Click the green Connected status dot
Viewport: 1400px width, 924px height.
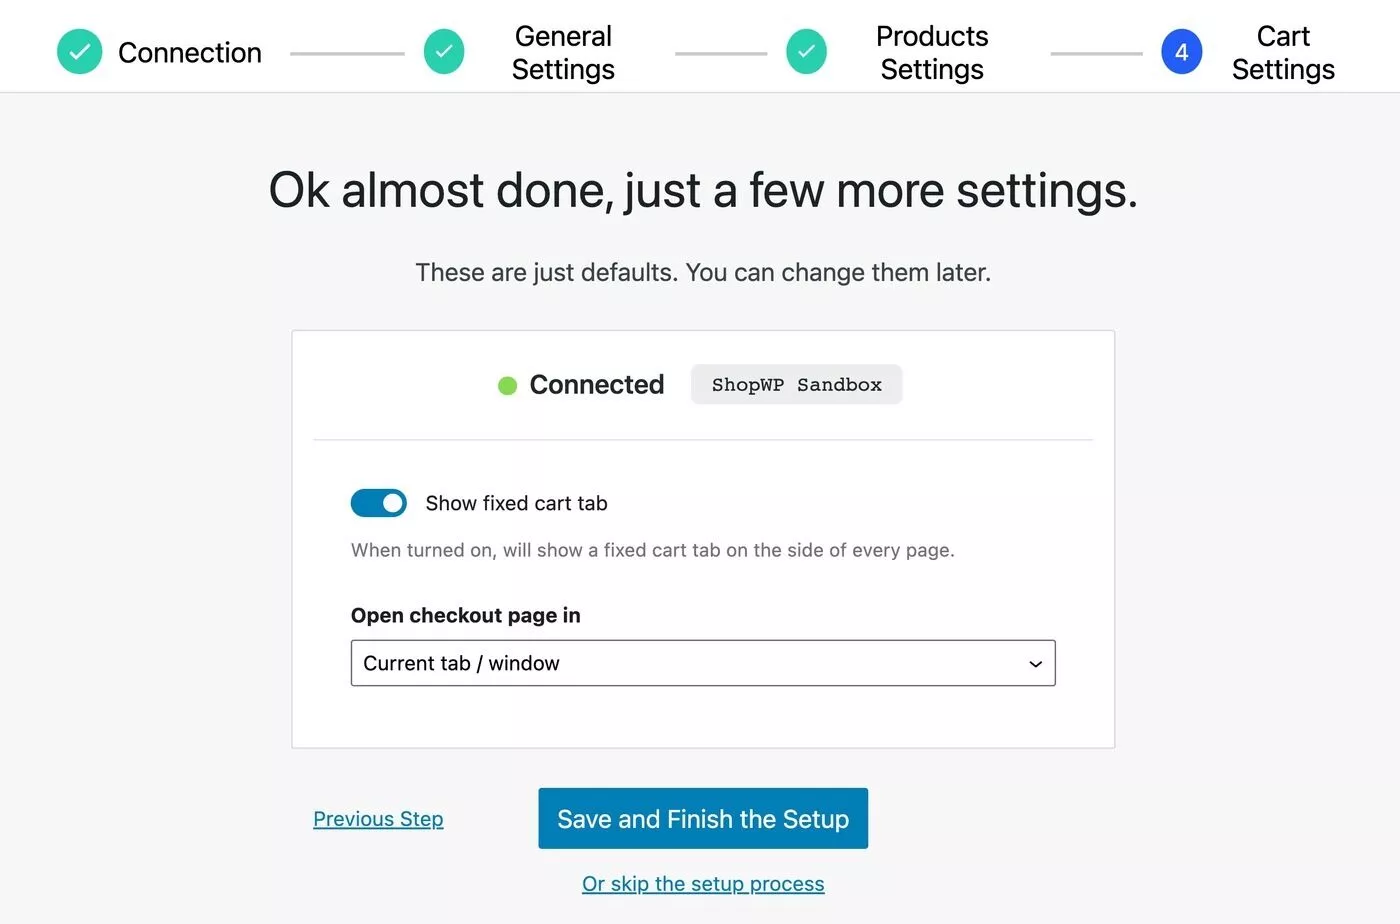(x=507, y=385)
